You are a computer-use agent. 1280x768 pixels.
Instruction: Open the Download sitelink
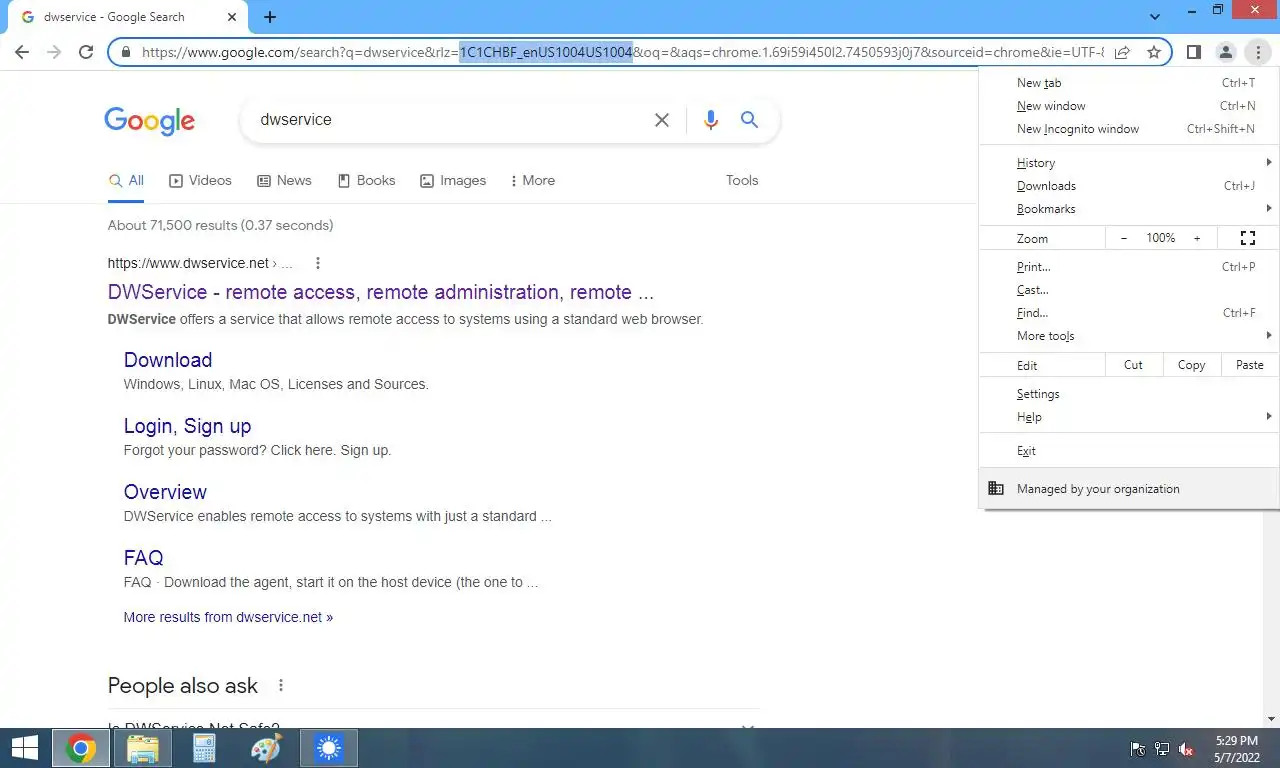click(168, 360)
